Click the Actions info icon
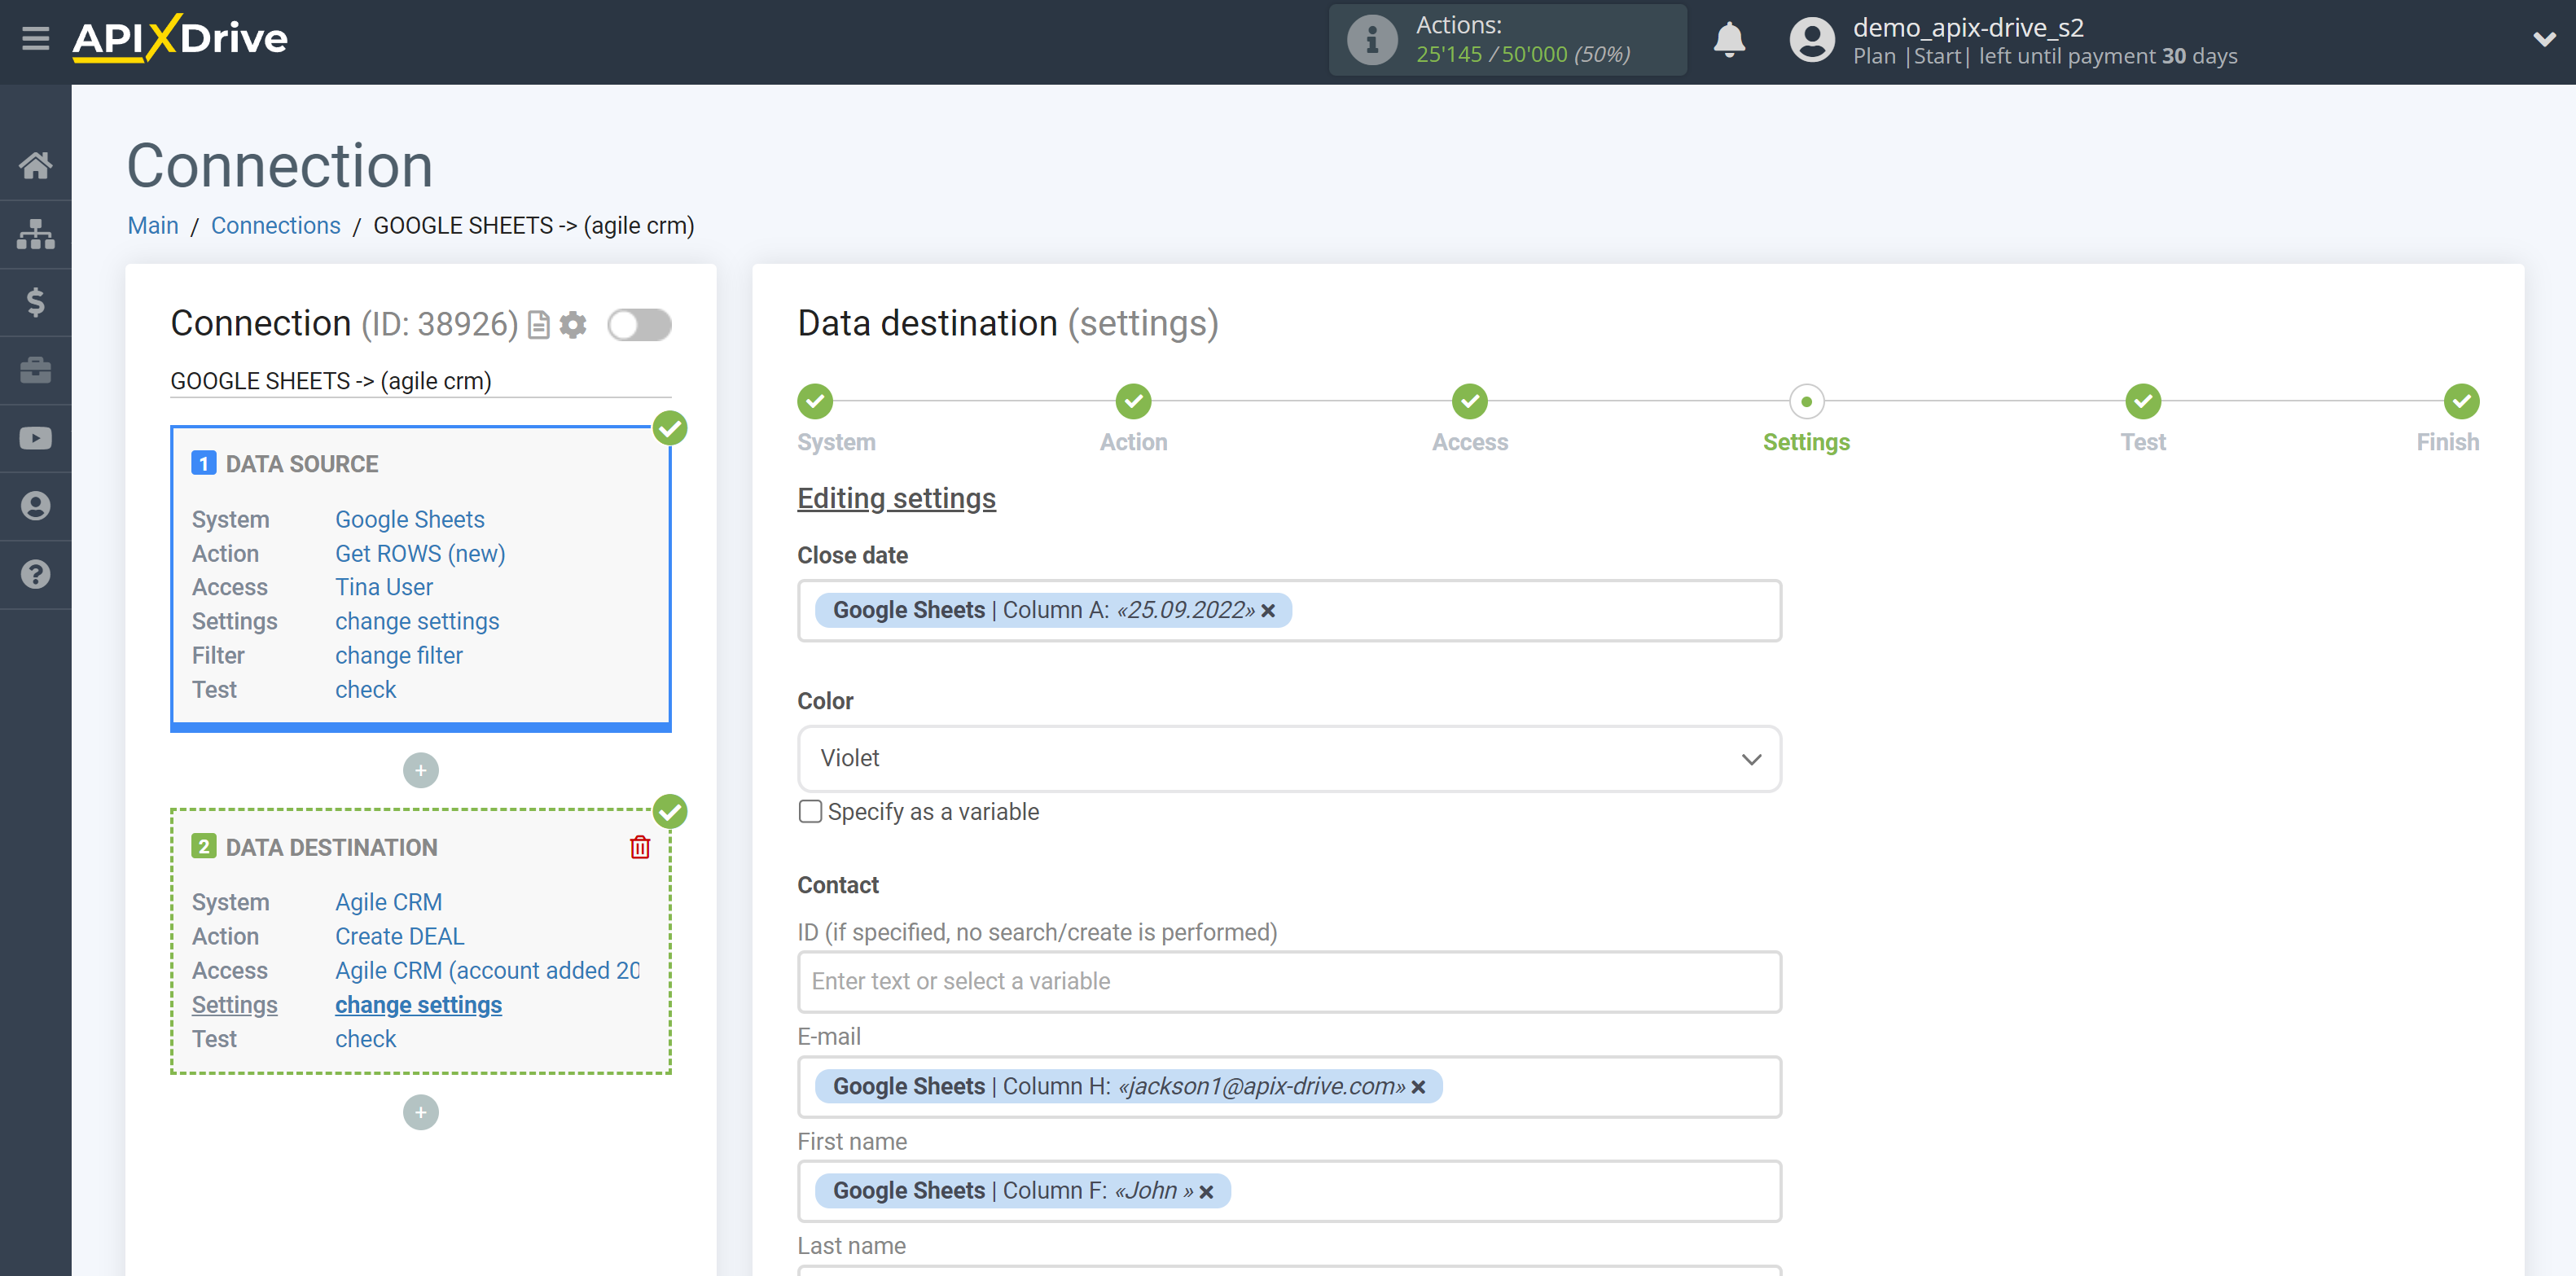The image size is (2576, 1276). pyautogui.click(x=1372, y=40)
